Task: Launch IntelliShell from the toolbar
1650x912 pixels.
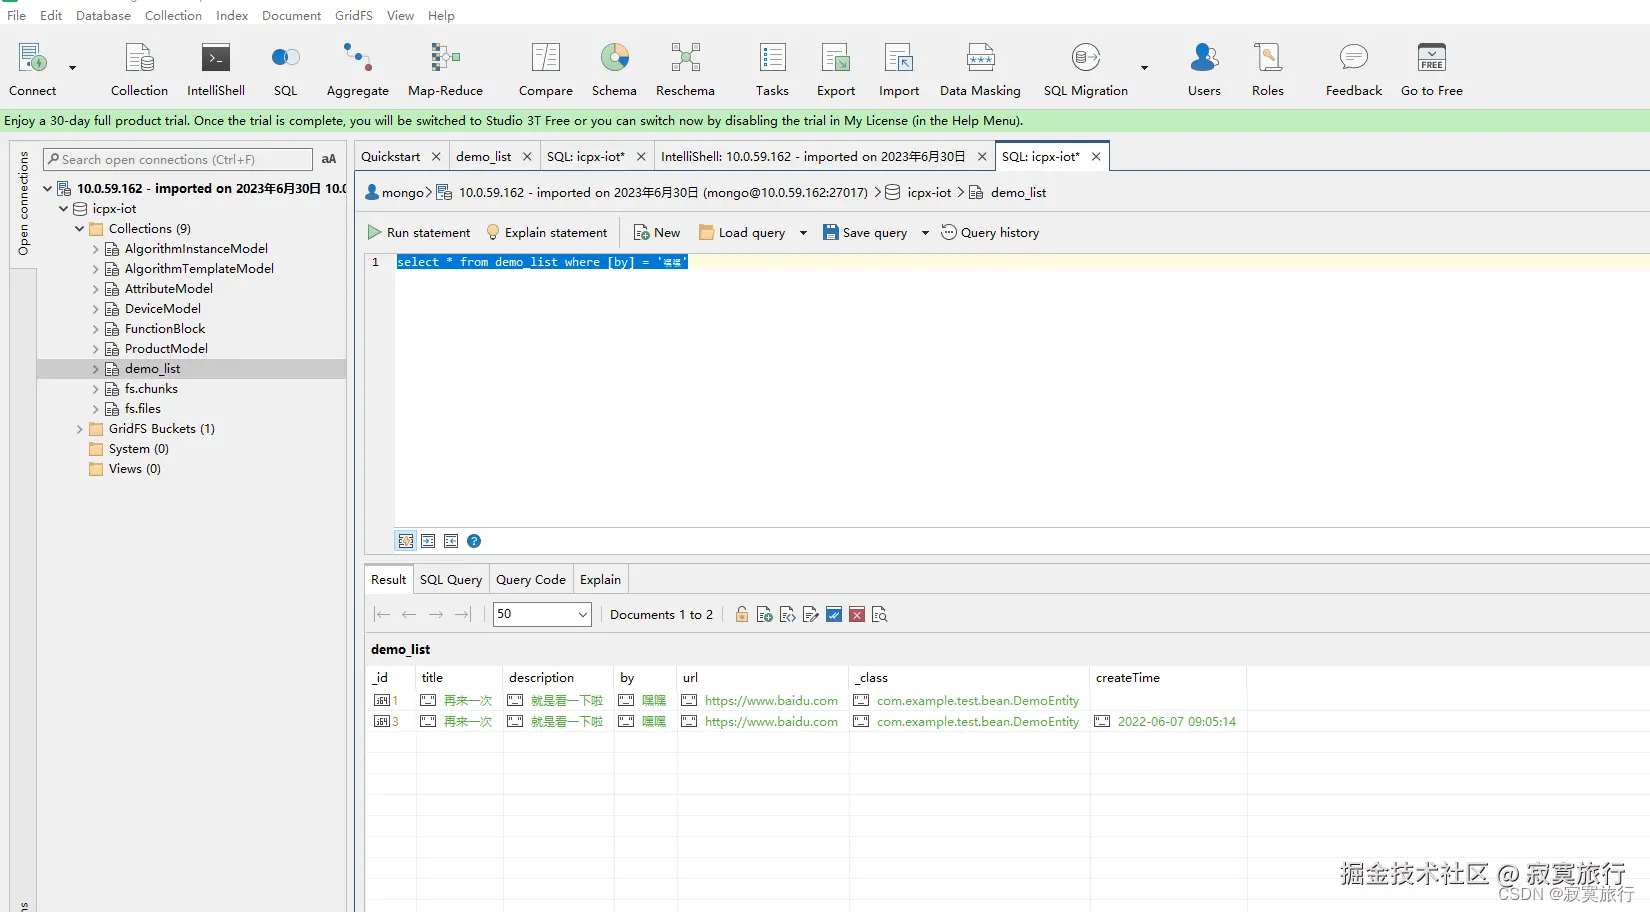Action: click(216, 68)
